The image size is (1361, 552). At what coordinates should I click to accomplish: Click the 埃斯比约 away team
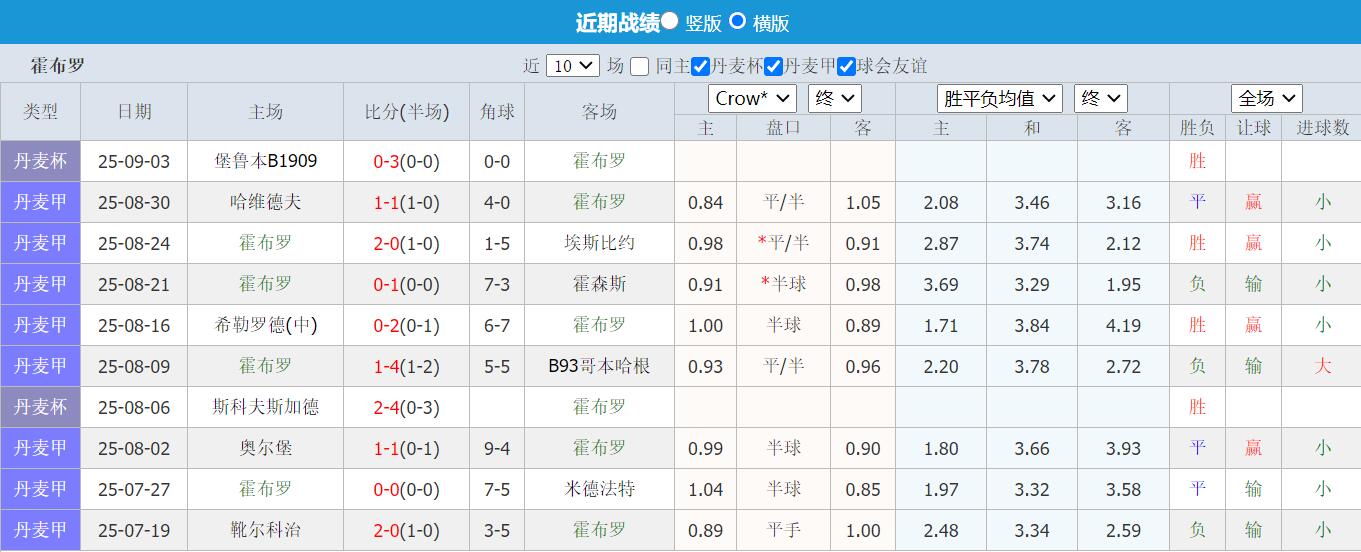pyautogui.click(x=599, y=243)
